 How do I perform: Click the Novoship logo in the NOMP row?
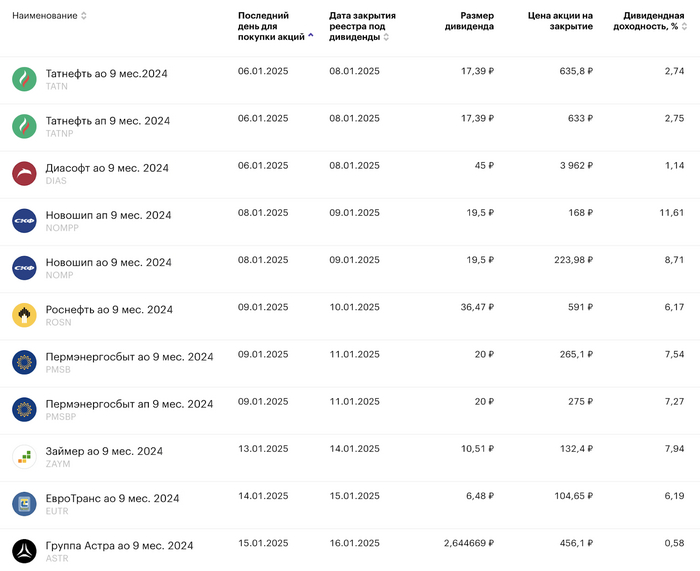pos(24,268)
